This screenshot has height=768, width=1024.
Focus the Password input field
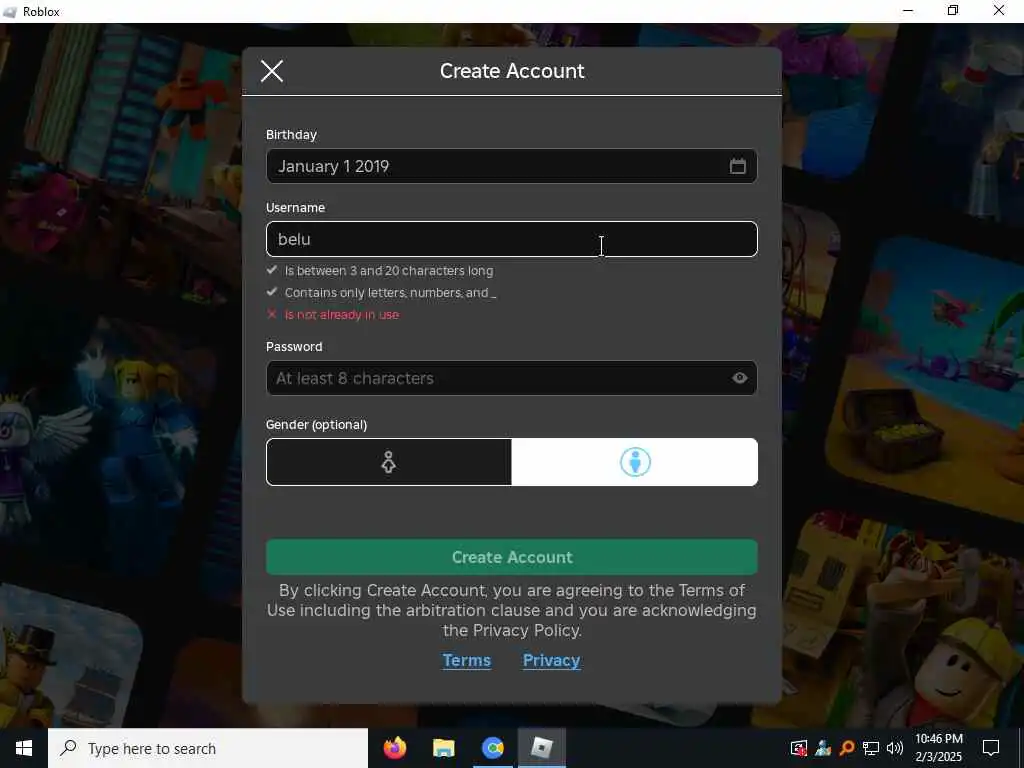[x=511, y=378]
